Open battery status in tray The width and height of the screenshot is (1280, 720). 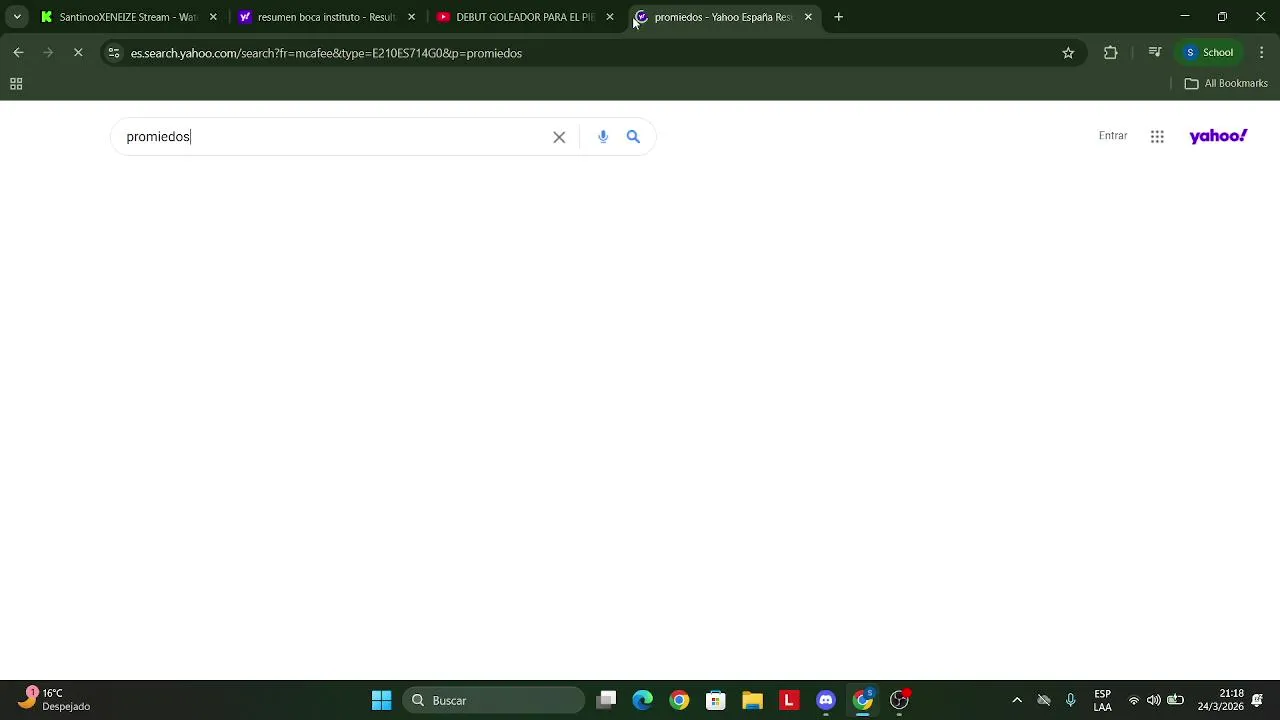tap(1176, 700)
